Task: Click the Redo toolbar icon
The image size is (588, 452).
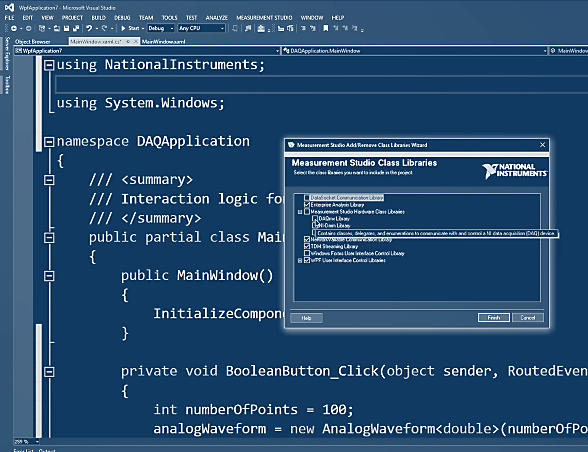Action: click(x=104, y=28)
